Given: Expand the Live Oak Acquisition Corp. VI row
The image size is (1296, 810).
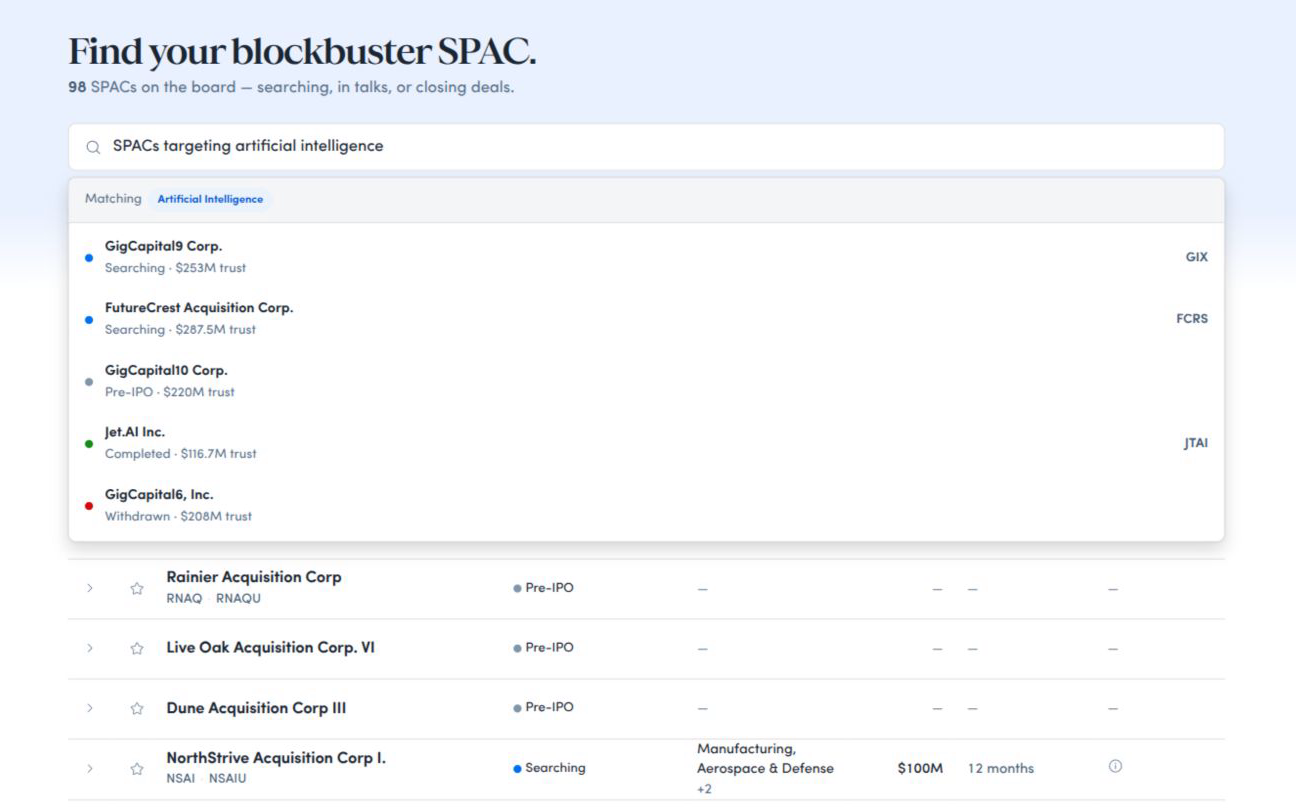Looking at the screenshot, I should [x=90, y=648].
